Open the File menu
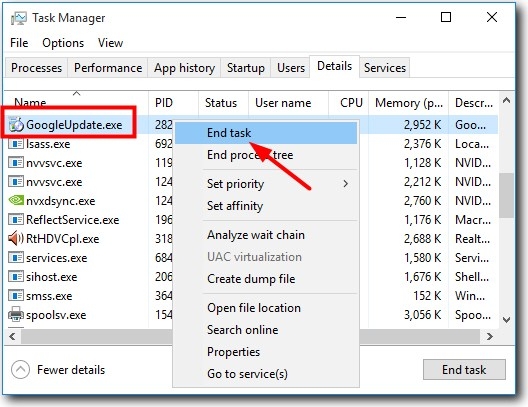This screenshot has width=528, height=407. click(x=19, y=43)
